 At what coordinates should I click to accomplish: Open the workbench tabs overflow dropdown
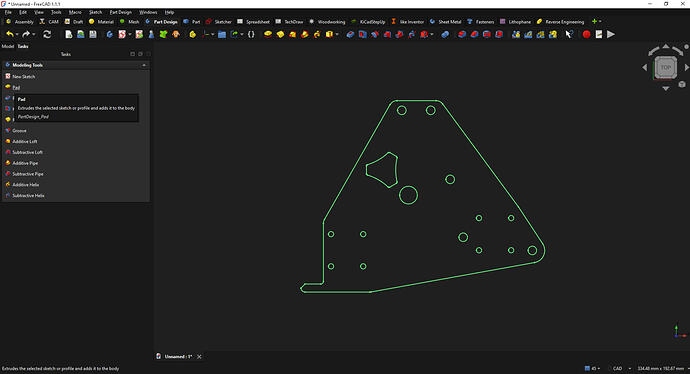[x=600, y=21]
